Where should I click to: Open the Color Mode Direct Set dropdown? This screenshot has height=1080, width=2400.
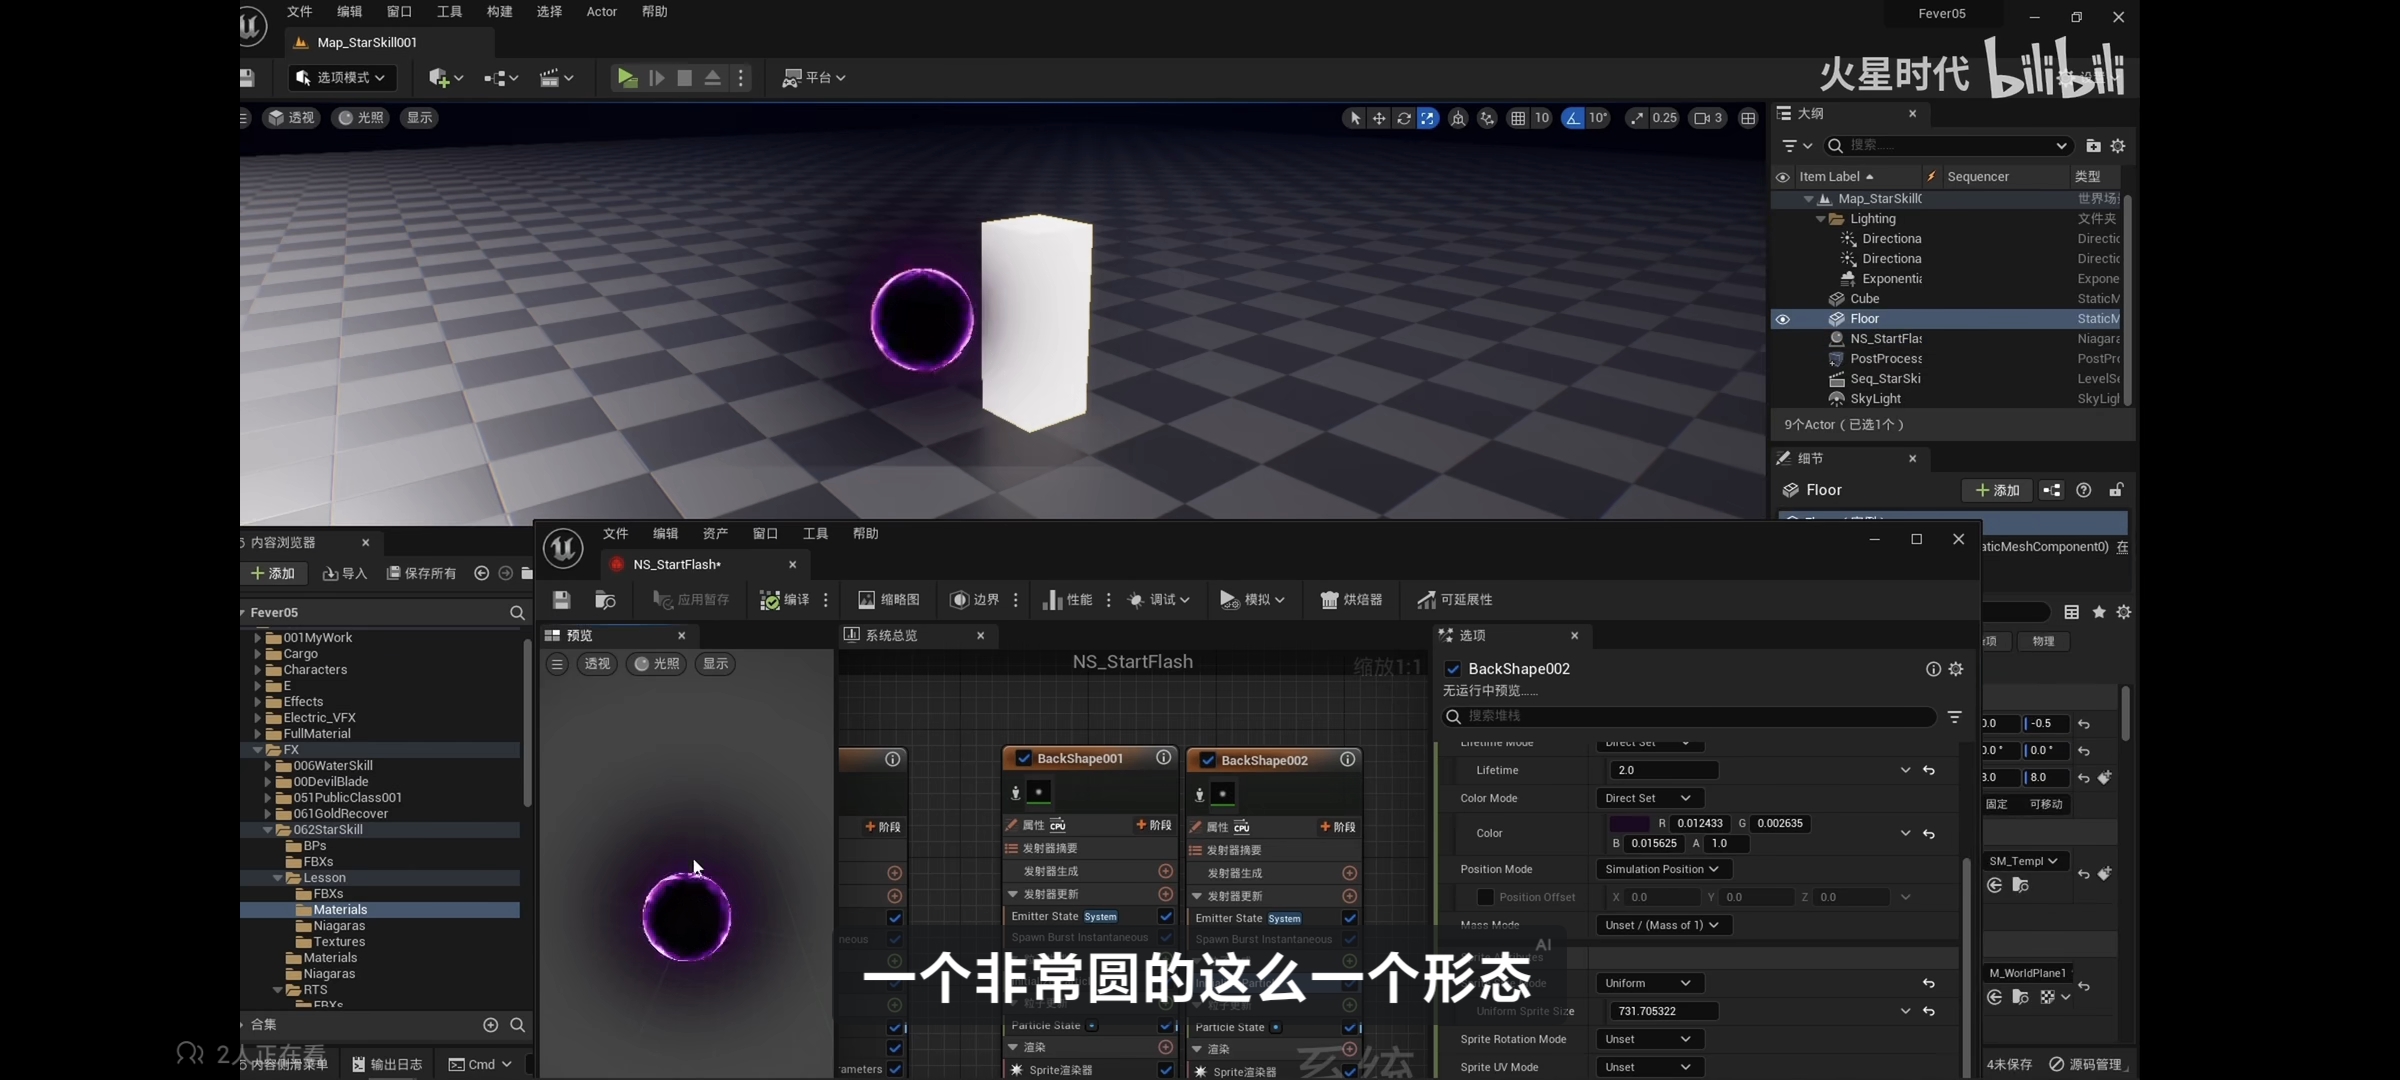pyautogui.click(x=1648, y=798)
